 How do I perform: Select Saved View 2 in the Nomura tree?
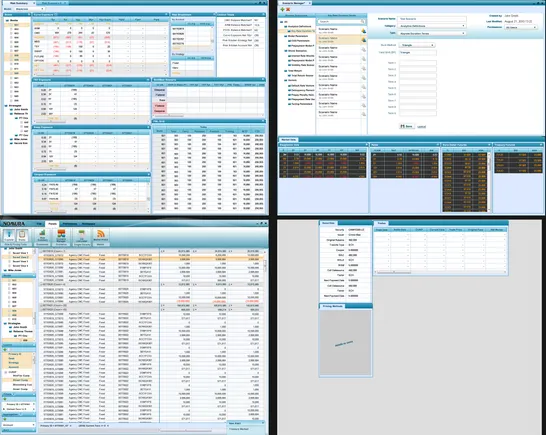click(x=20, y=257)
